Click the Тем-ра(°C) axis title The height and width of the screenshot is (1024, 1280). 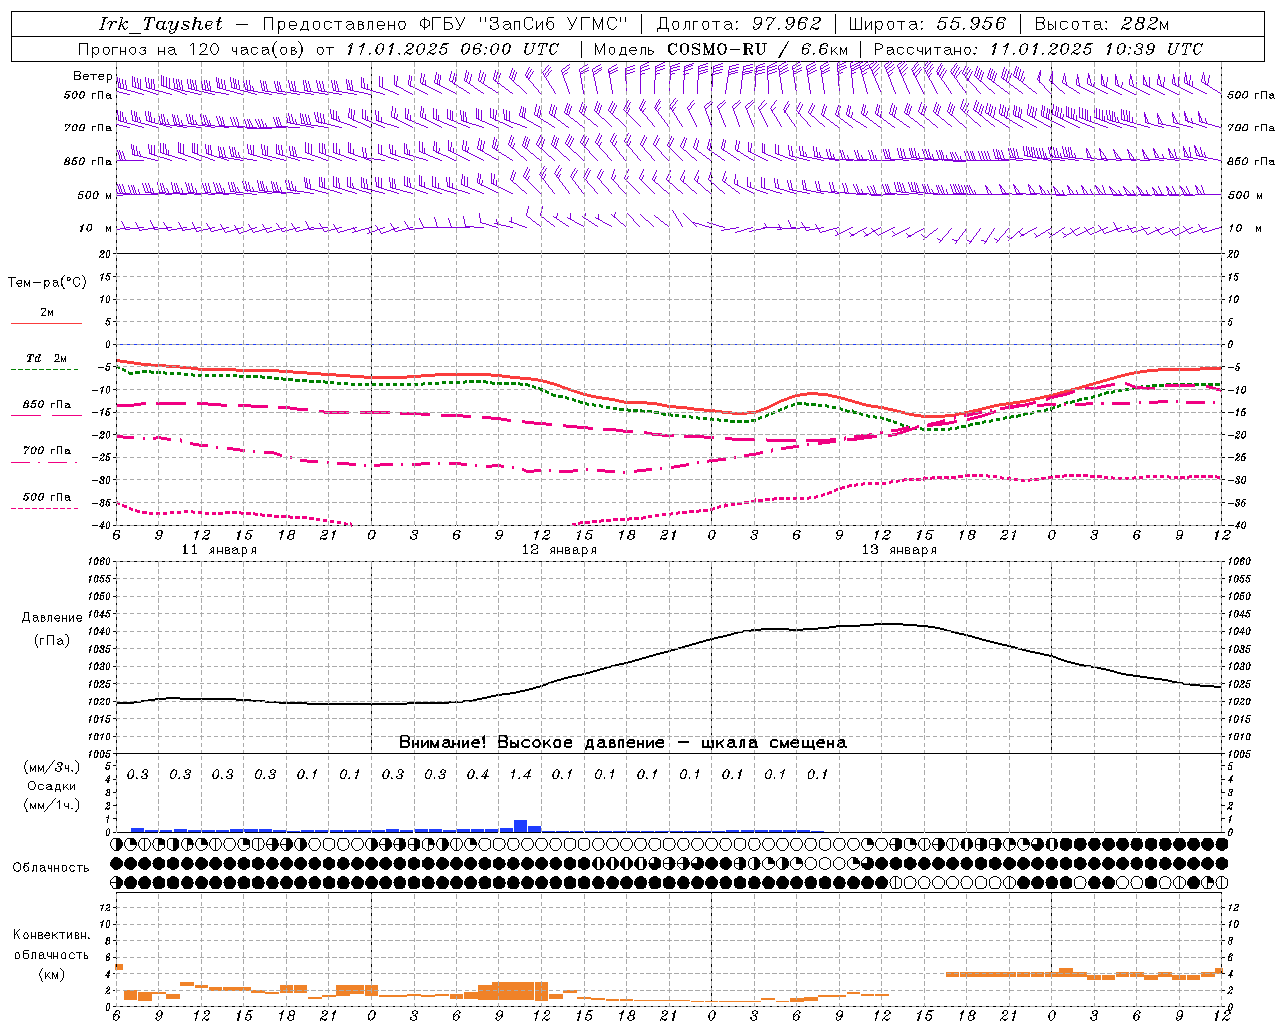pos(47,283)
